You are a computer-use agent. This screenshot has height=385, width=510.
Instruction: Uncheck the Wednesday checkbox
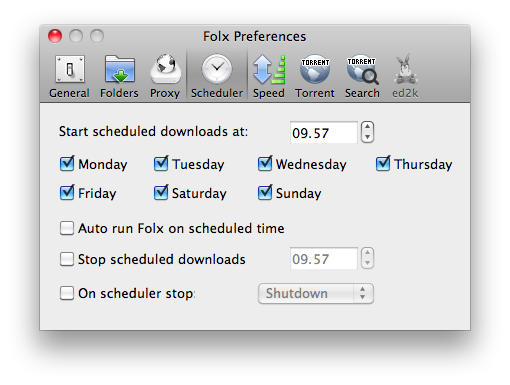265,164
